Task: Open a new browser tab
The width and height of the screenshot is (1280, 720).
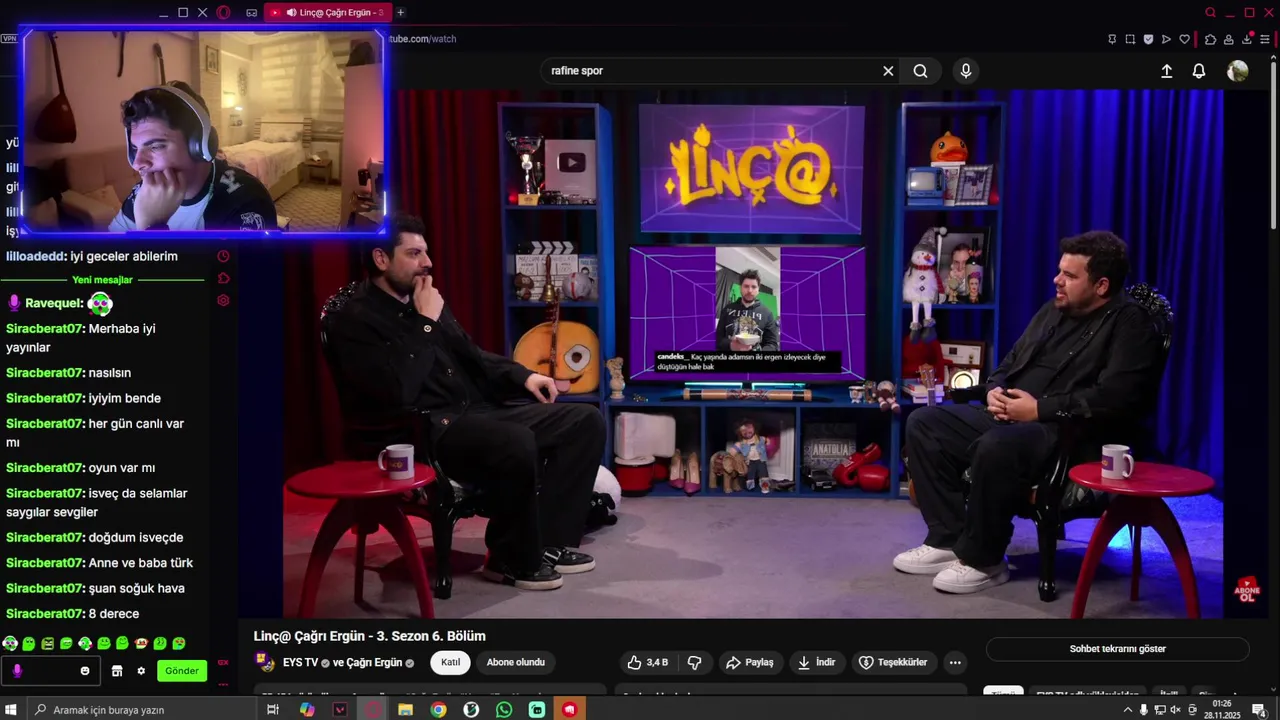Action: click(400, 12)
